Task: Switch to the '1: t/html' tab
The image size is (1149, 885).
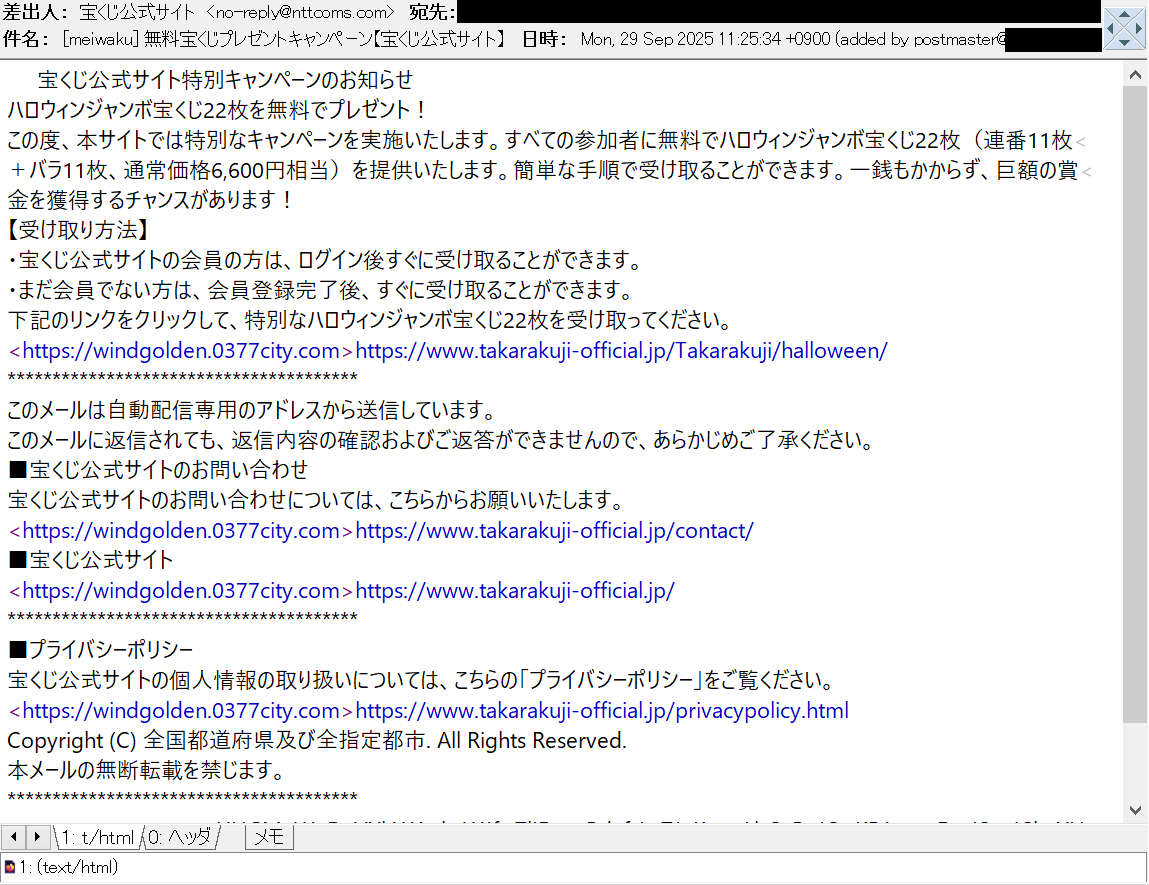Action: tap(97, 837)
